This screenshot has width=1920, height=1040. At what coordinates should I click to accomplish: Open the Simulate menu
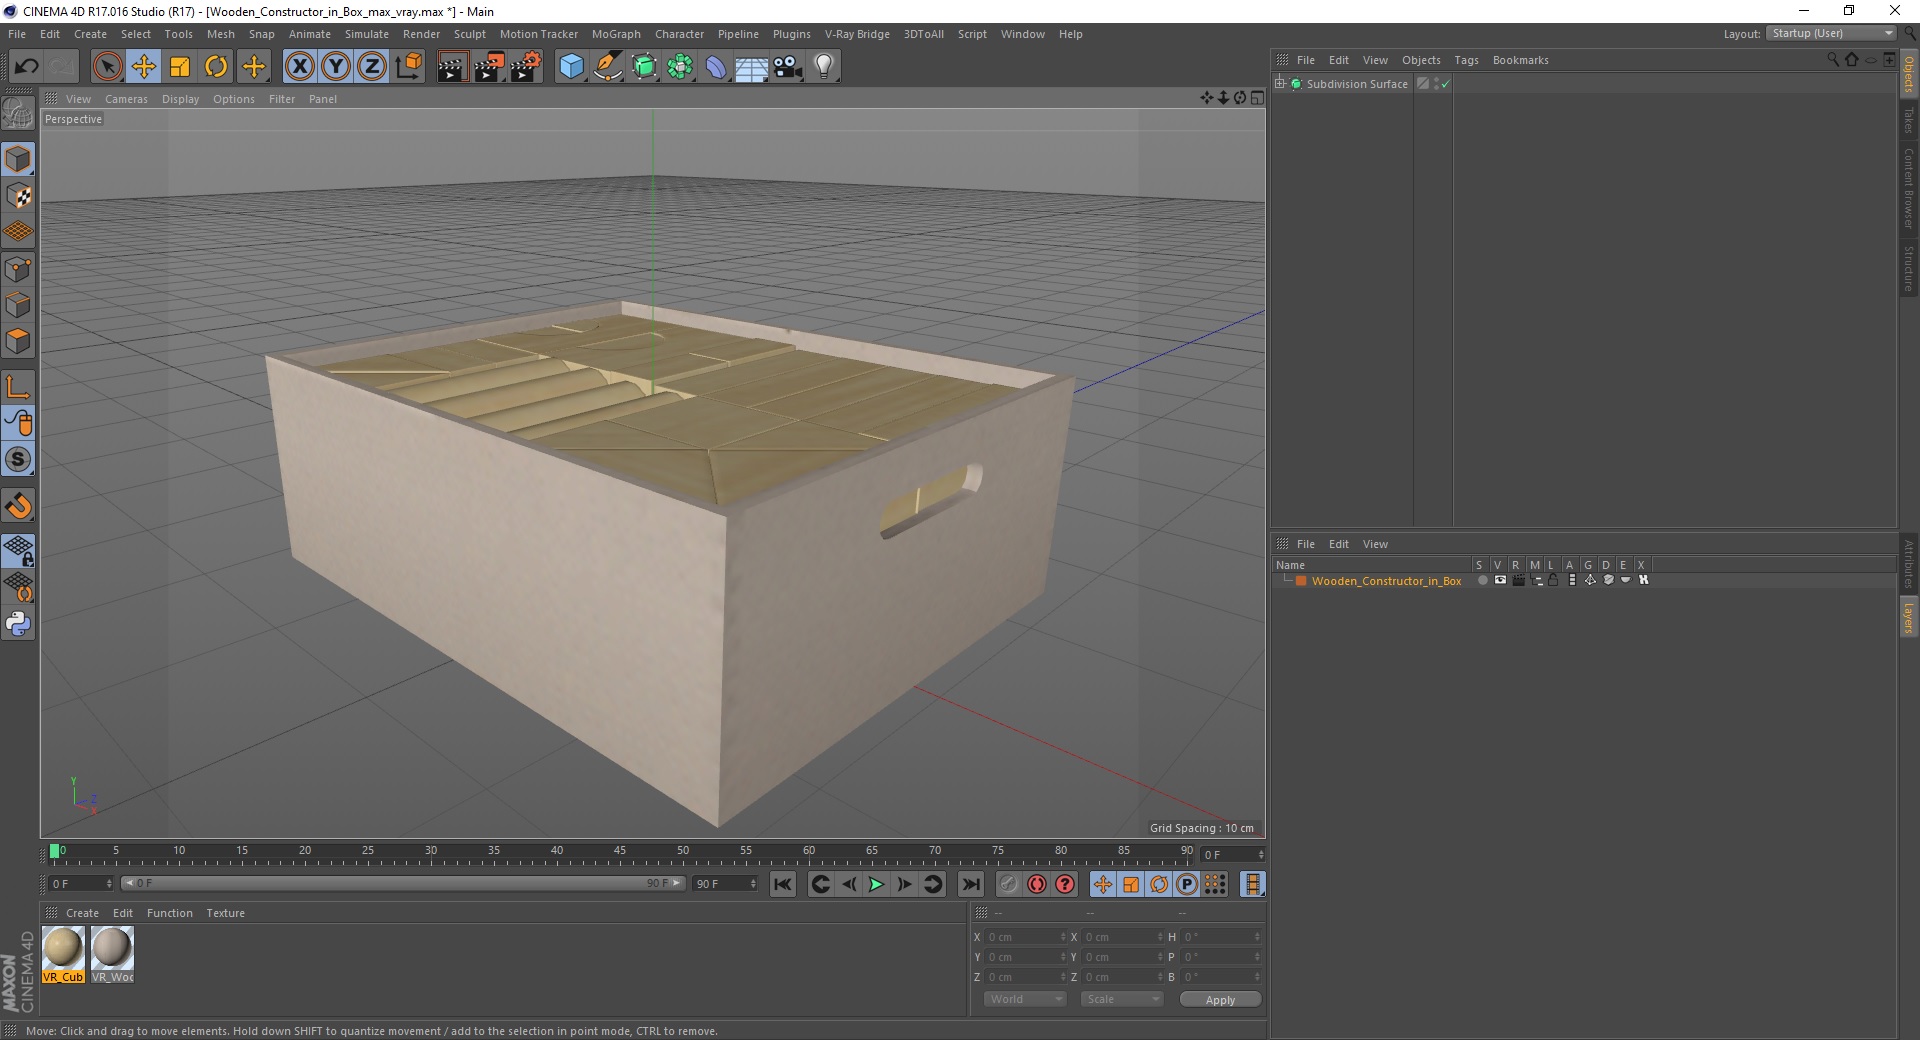point(367,34)
